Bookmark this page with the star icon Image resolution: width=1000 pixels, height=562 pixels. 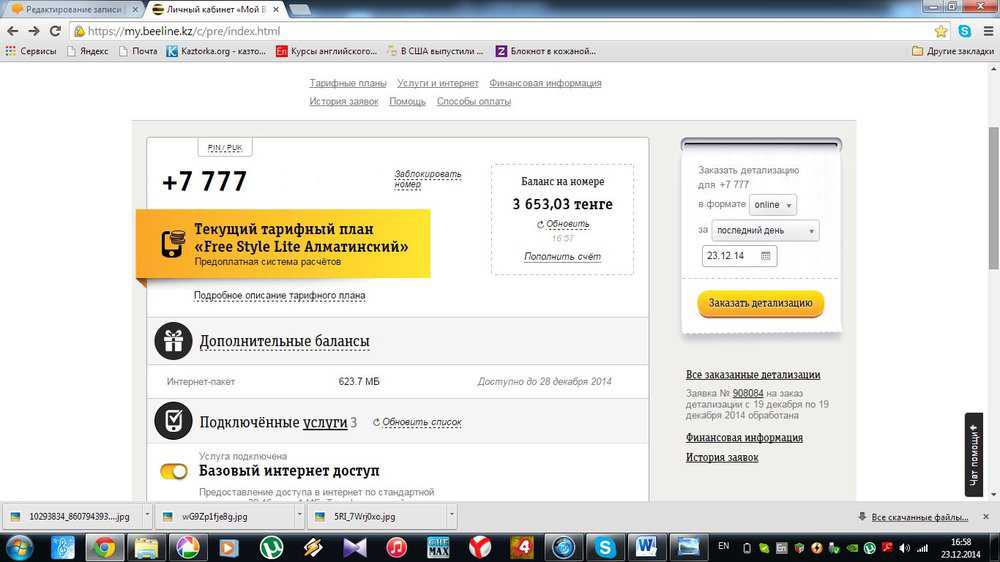[x=941, y=31]
